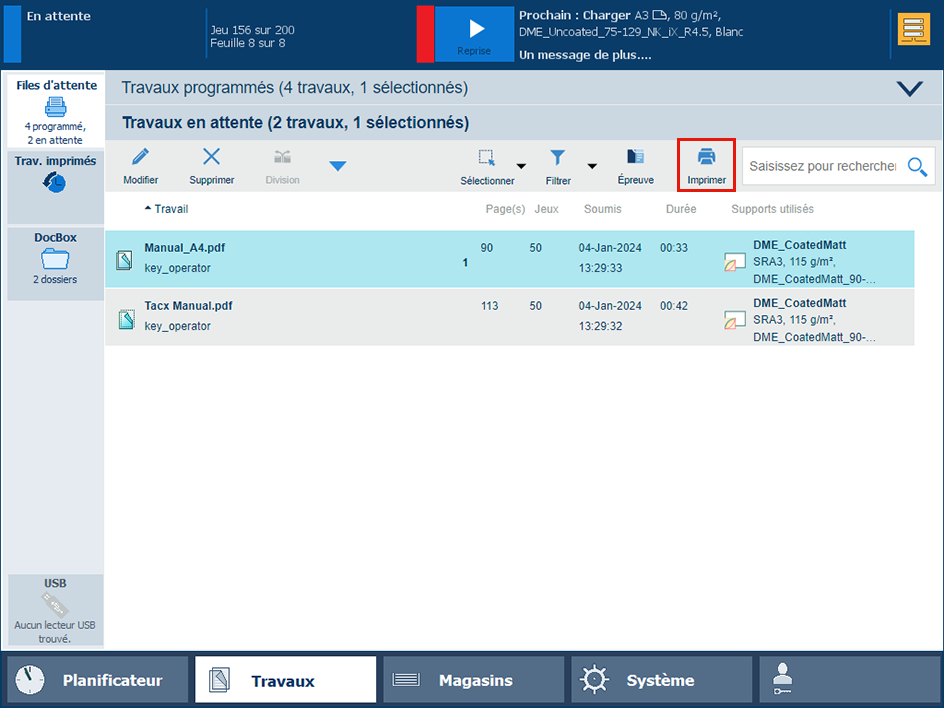
Task: Delete the job with the Supprimer button
Action: (x=211, y=166)
